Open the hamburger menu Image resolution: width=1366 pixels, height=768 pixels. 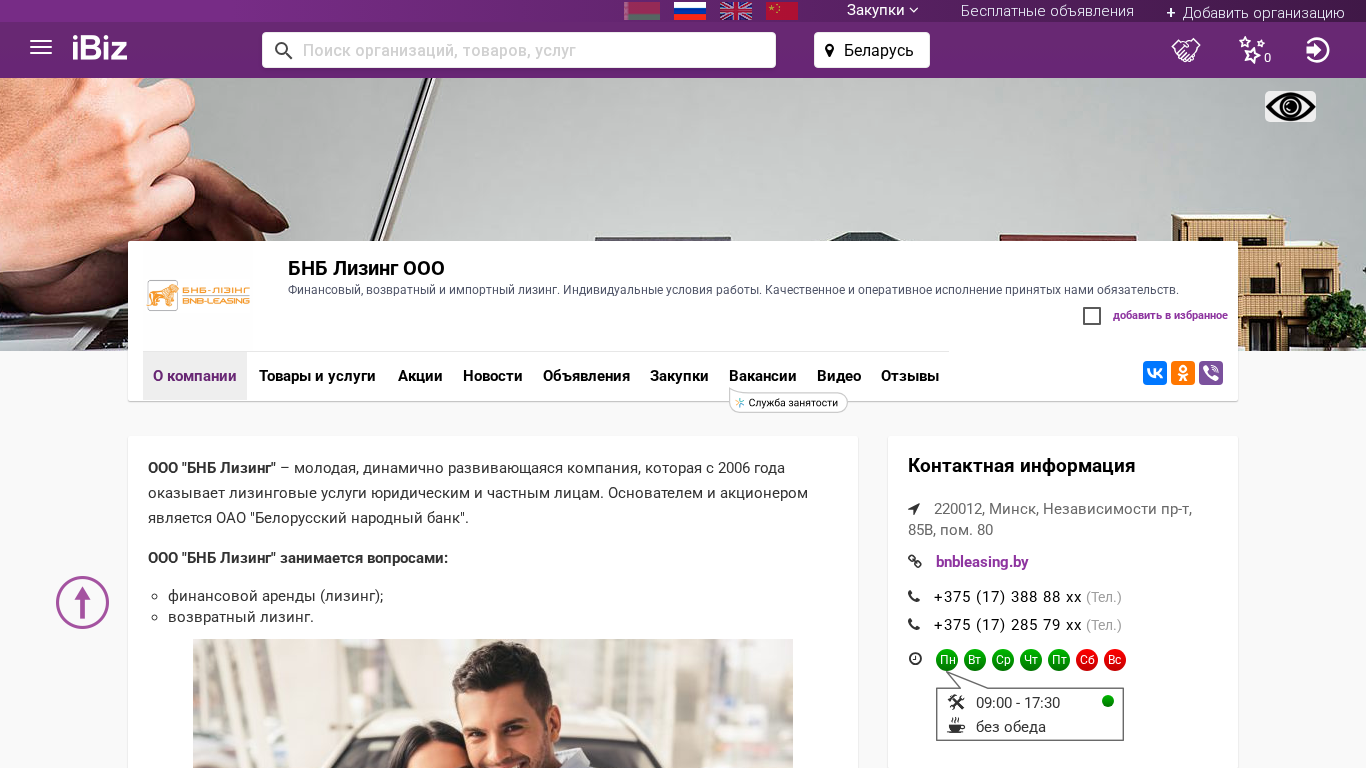41,48
